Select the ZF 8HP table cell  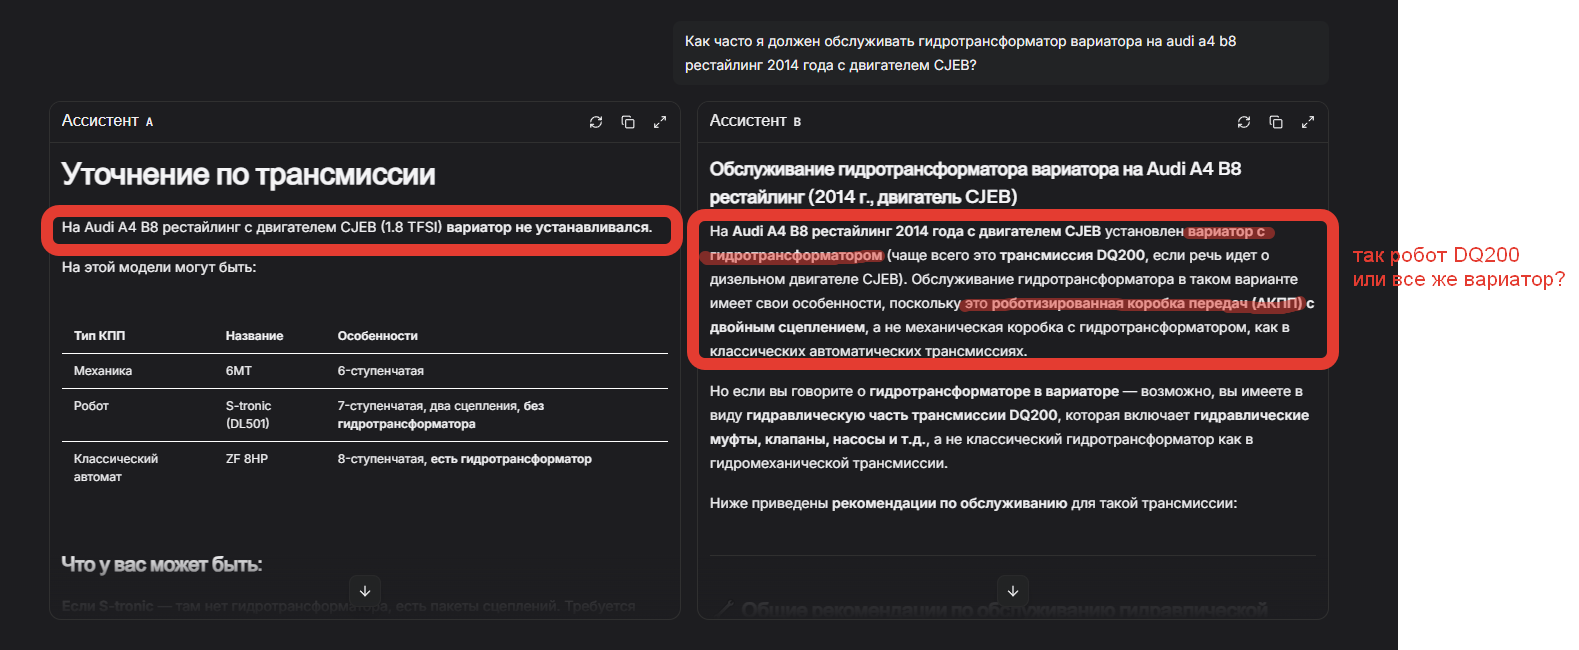click(x=246, y=459)
